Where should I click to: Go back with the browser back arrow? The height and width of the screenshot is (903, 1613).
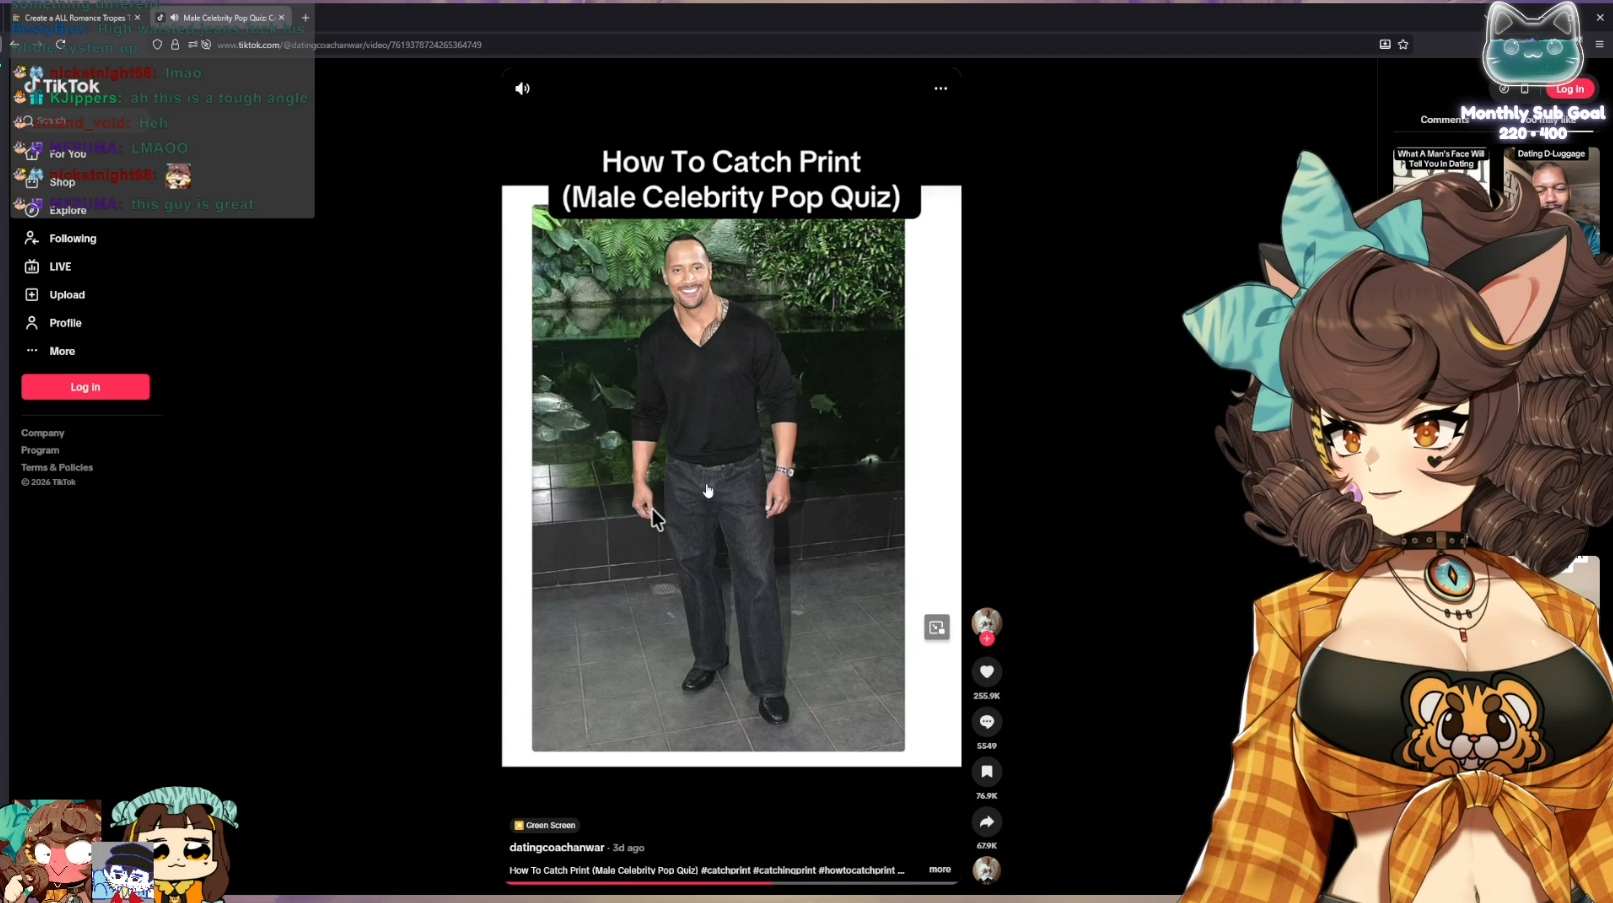coord(15,45)
